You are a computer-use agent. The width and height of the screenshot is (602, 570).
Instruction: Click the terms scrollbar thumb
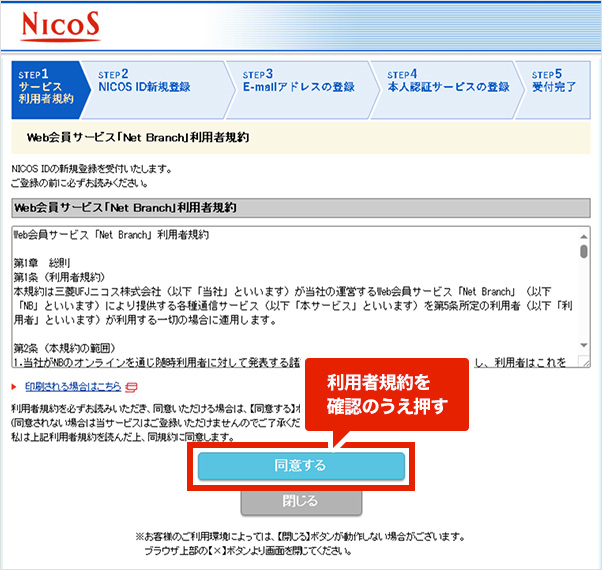(584, 250)
